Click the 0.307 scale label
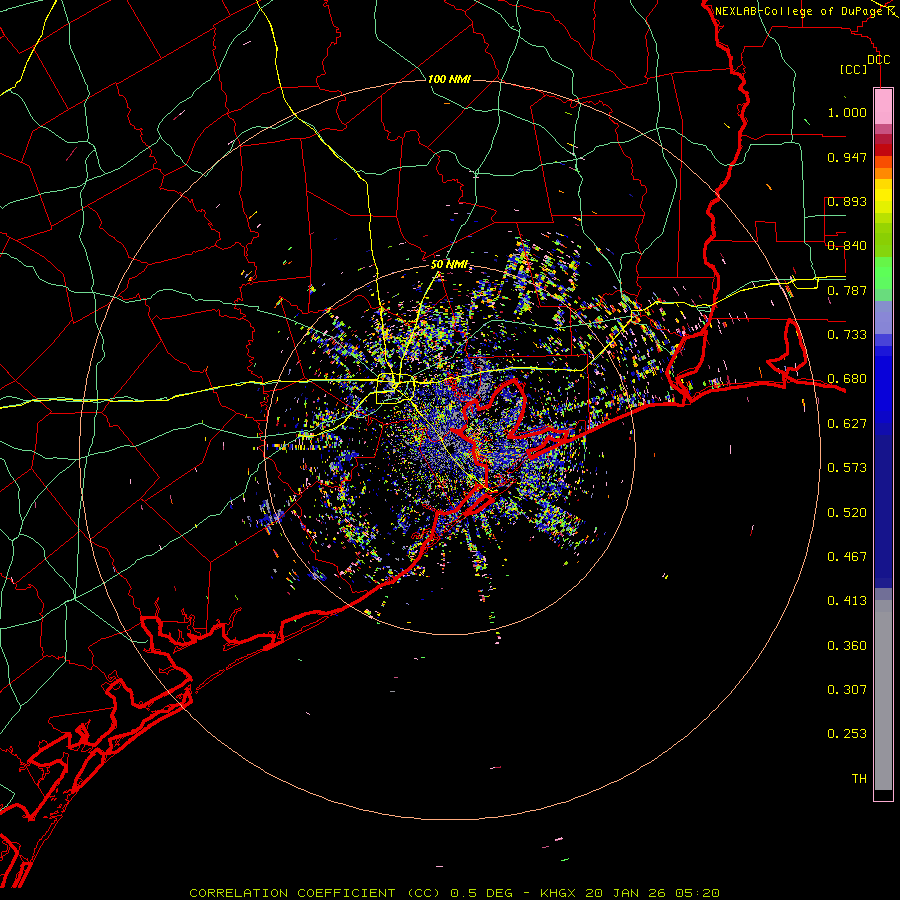This screenshot has height=900, width=900. 847,690
